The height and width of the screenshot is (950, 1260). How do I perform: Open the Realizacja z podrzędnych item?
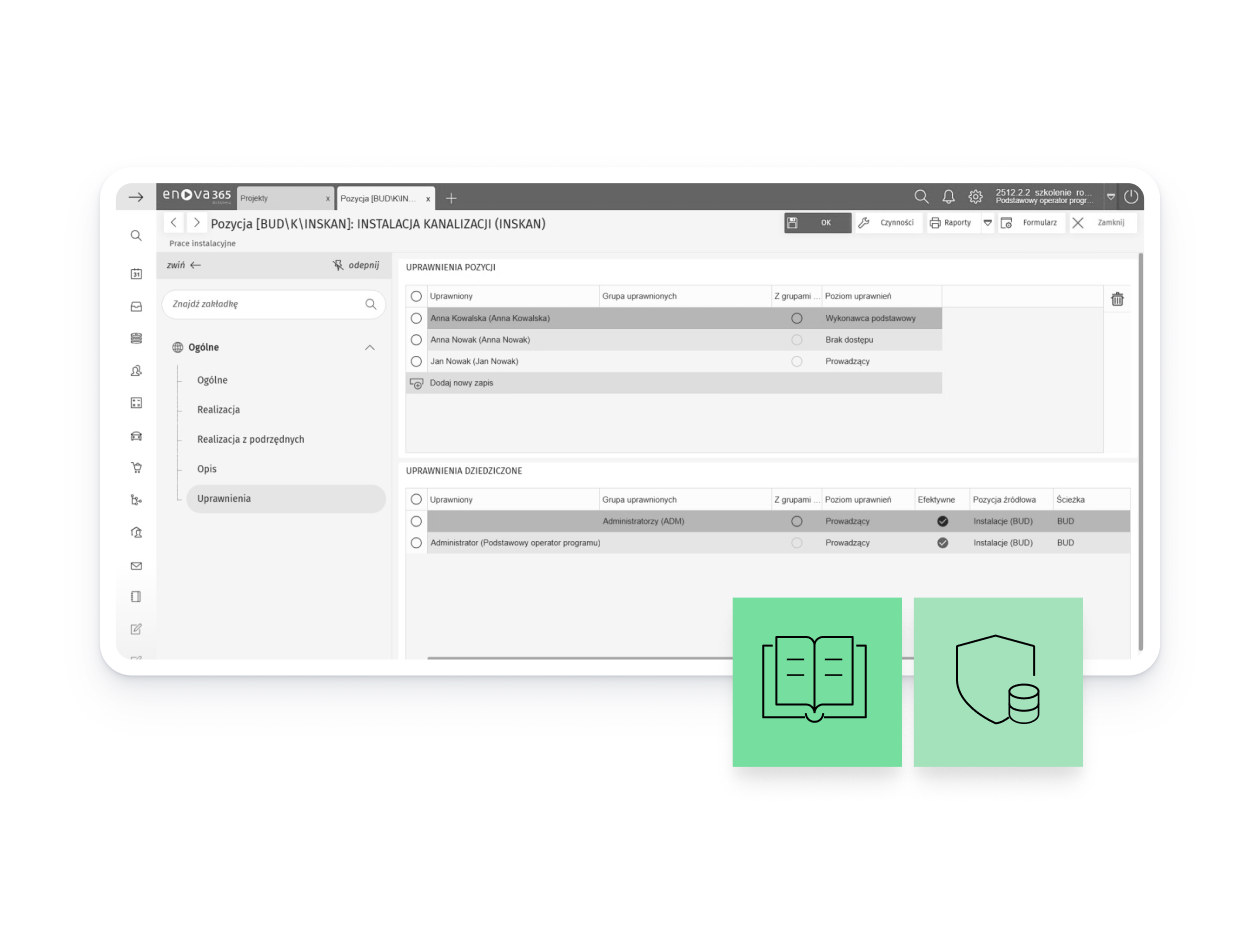250,439
